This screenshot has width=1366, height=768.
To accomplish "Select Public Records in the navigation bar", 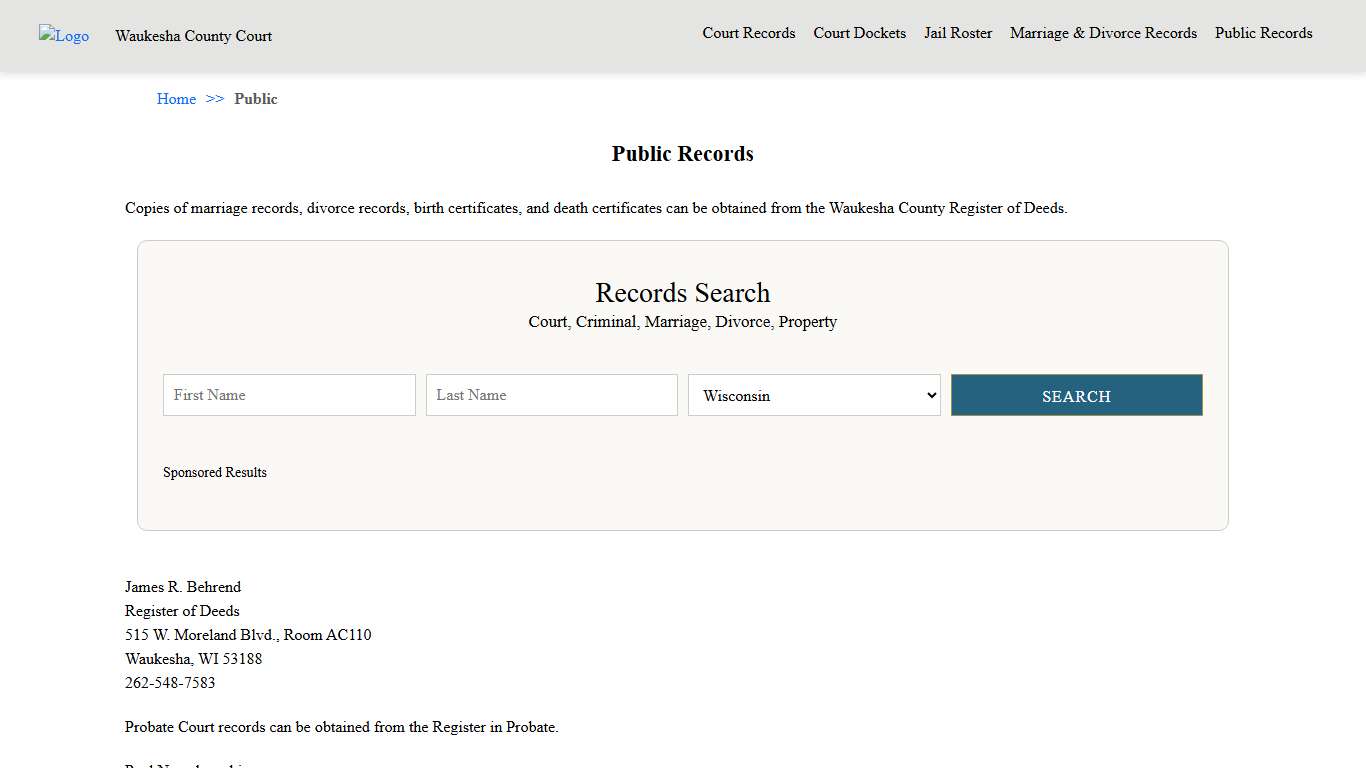I will tap(1263, 33).
